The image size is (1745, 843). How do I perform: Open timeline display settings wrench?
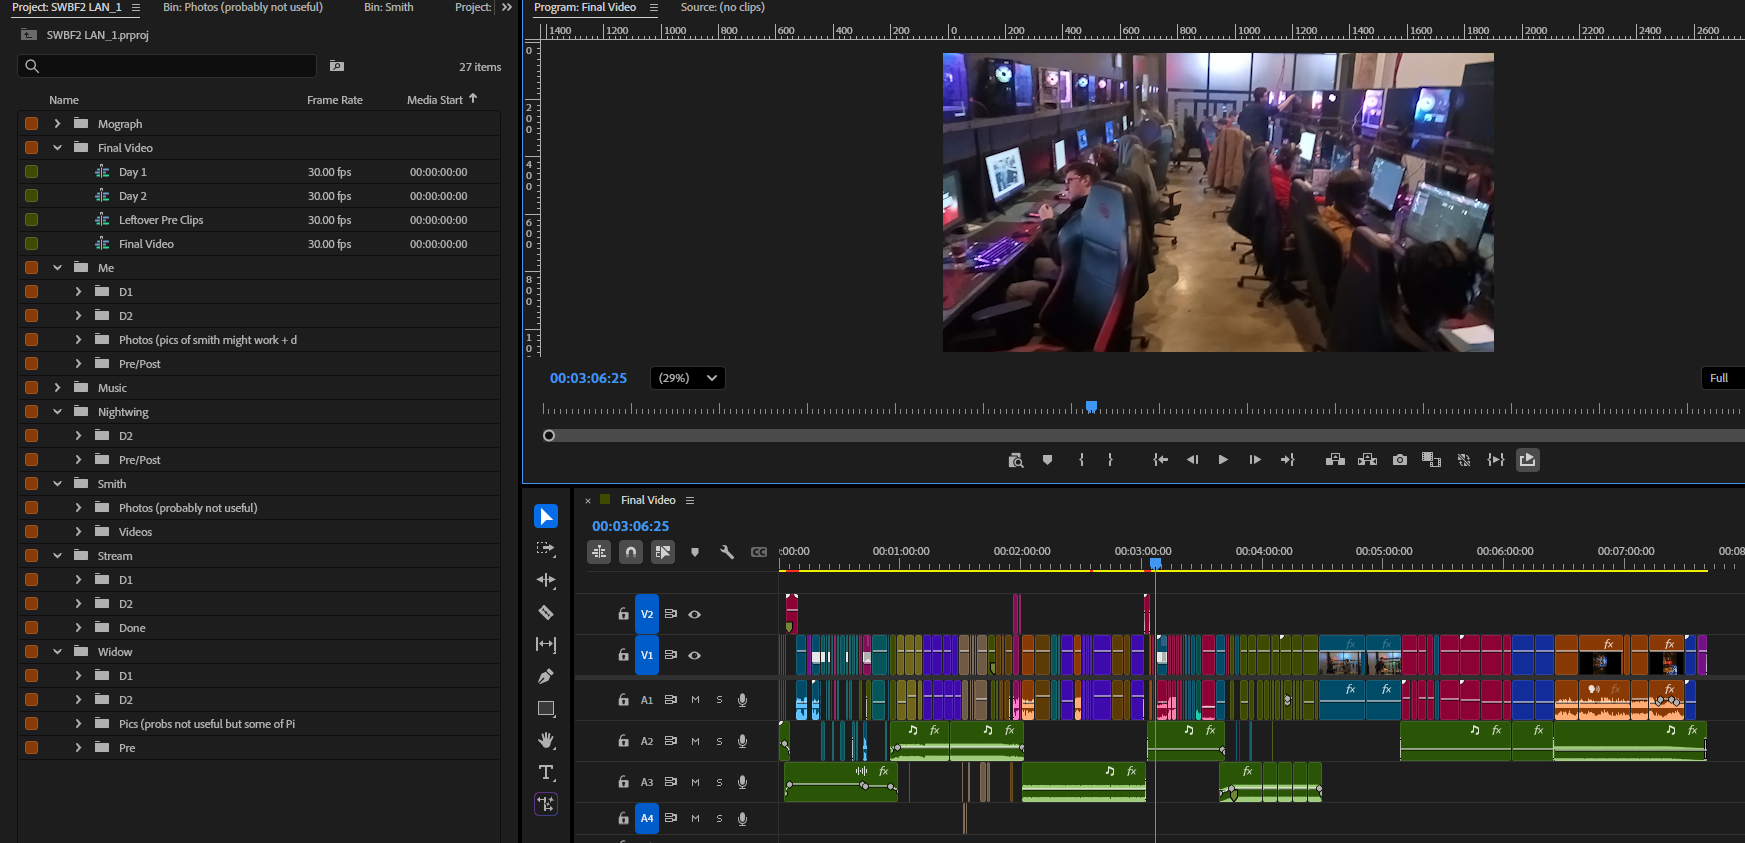727,552
